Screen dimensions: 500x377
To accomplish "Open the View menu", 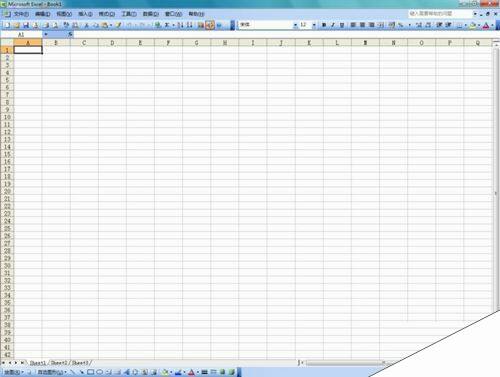I will [64, 14].
